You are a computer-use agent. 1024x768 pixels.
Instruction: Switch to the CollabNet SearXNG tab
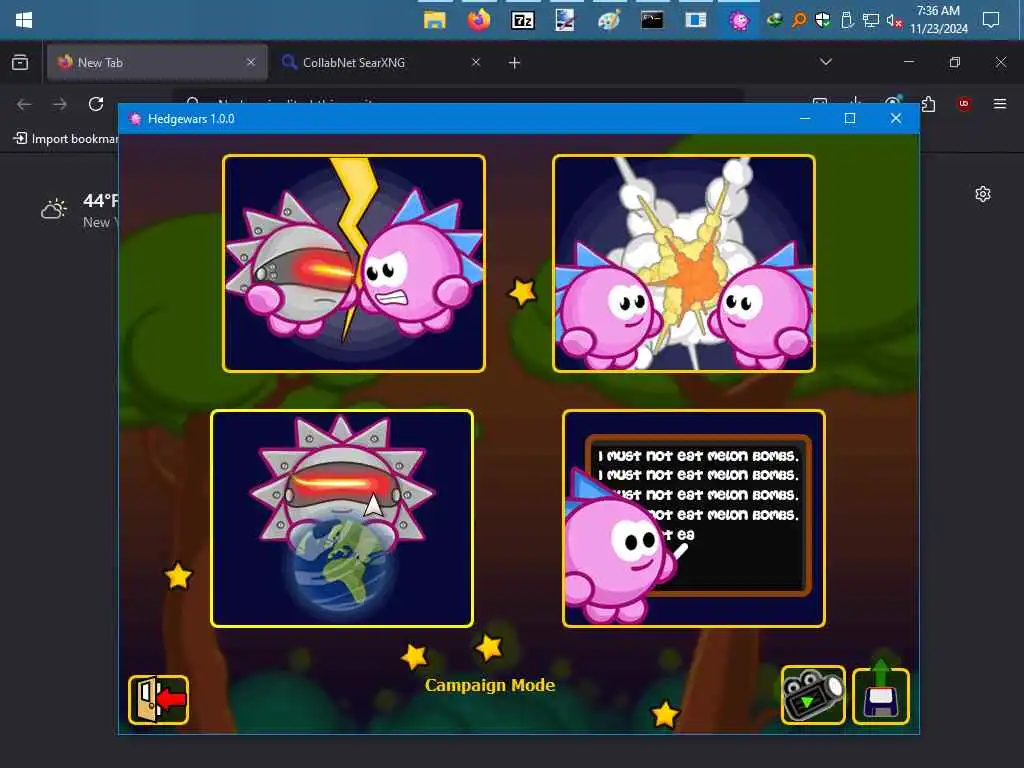pyautogui.click(x=381, y=63)
